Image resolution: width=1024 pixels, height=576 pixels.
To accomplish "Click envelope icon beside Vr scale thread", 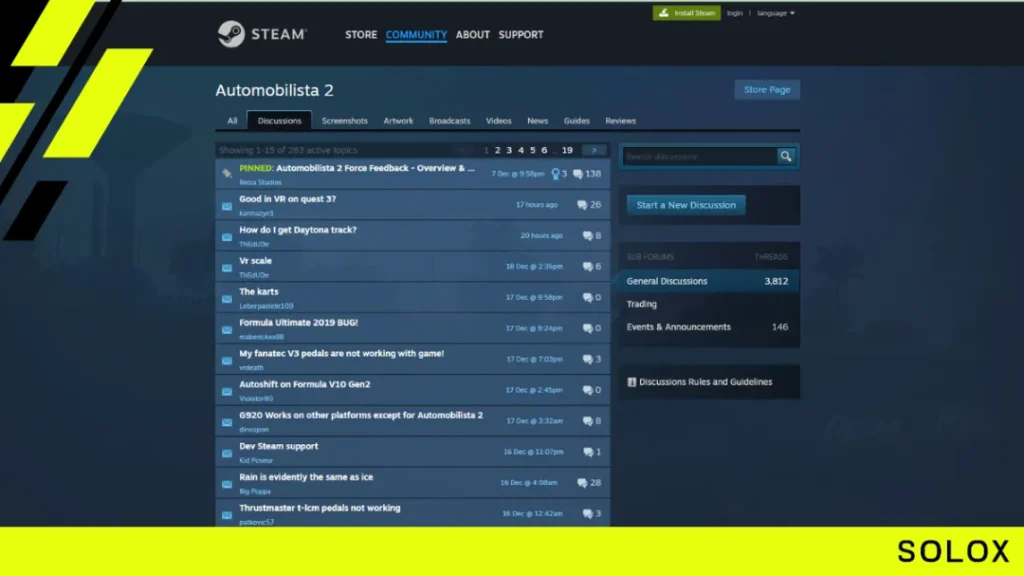I will pyautogui.click(x=227, y=267).
